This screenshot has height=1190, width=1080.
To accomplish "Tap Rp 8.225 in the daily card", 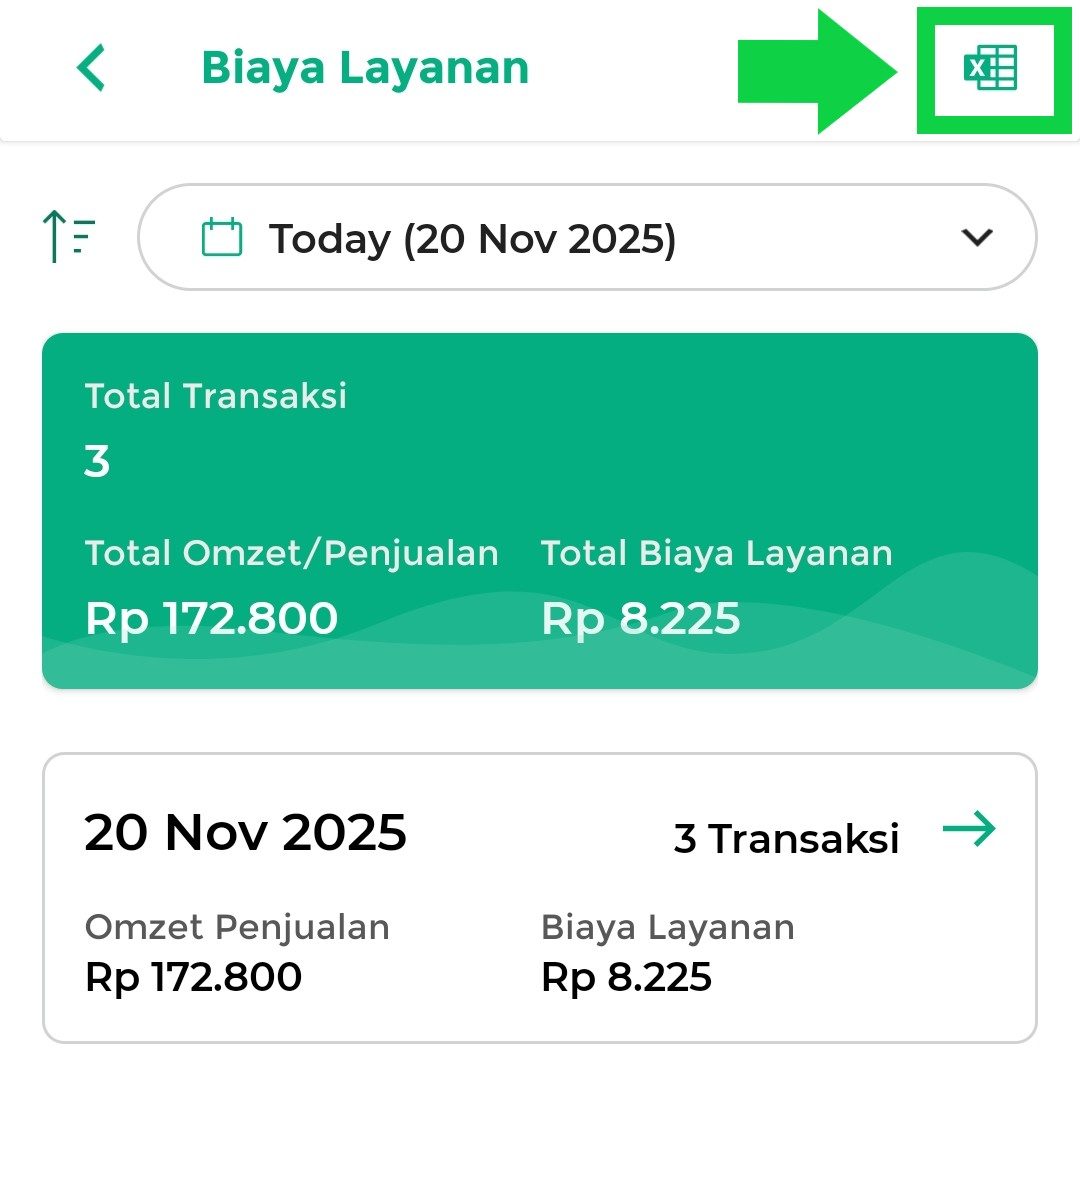I will pyautogui.click(x=626, y=977).
